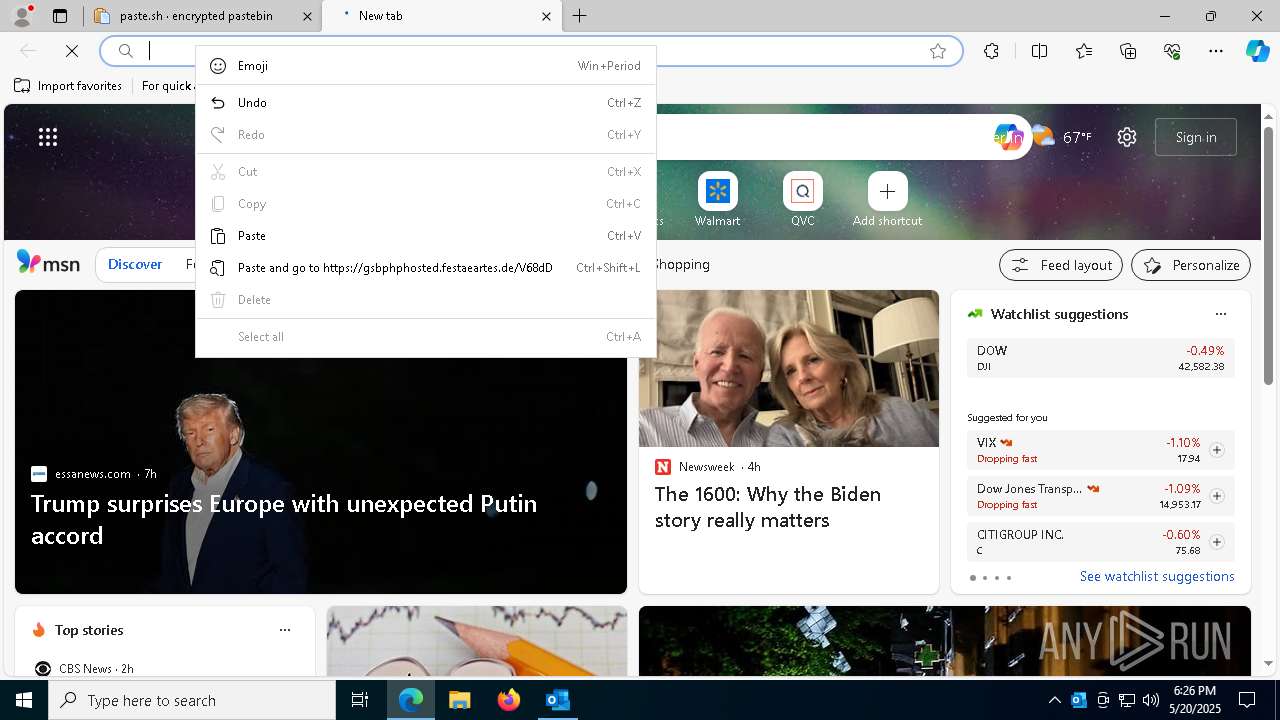
Task: Open Watchlist suggestions more options
Action: click(1220, 314)
